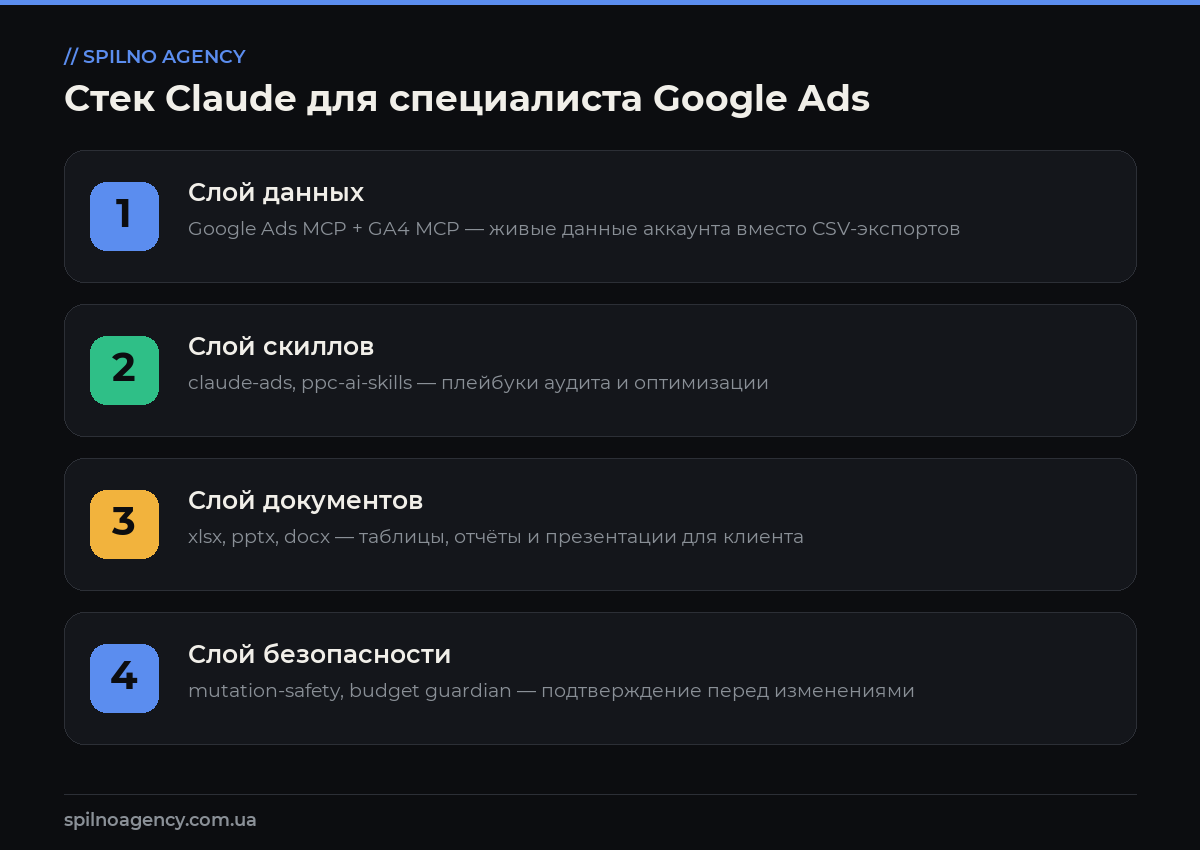Image resolution: width=1200 pixels, height=850 pixels.
Task: Open the spilnoagency.com.ua footer link
Action: [160, 820]
